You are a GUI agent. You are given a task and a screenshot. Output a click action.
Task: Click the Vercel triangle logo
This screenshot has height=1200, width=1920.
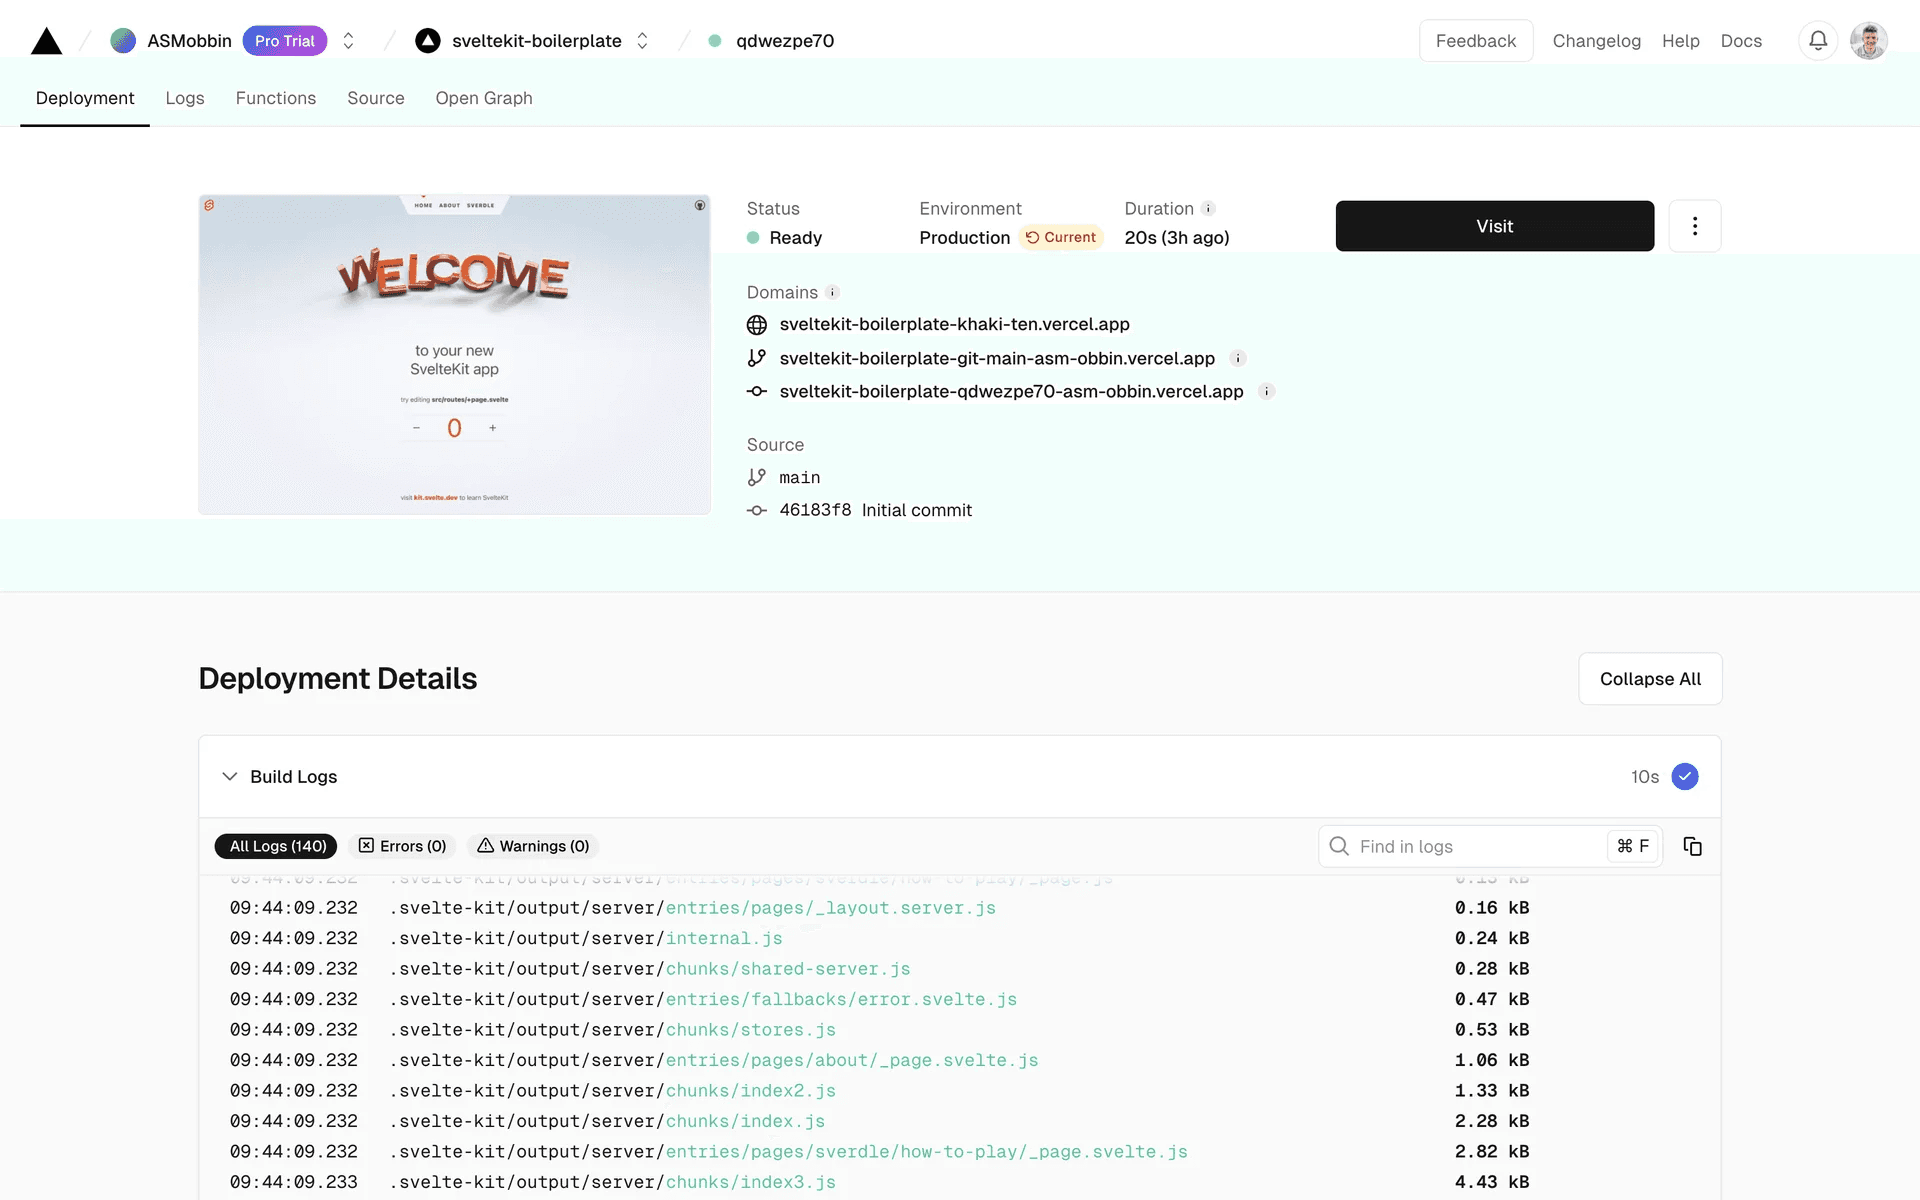click(x=46, y=41)
